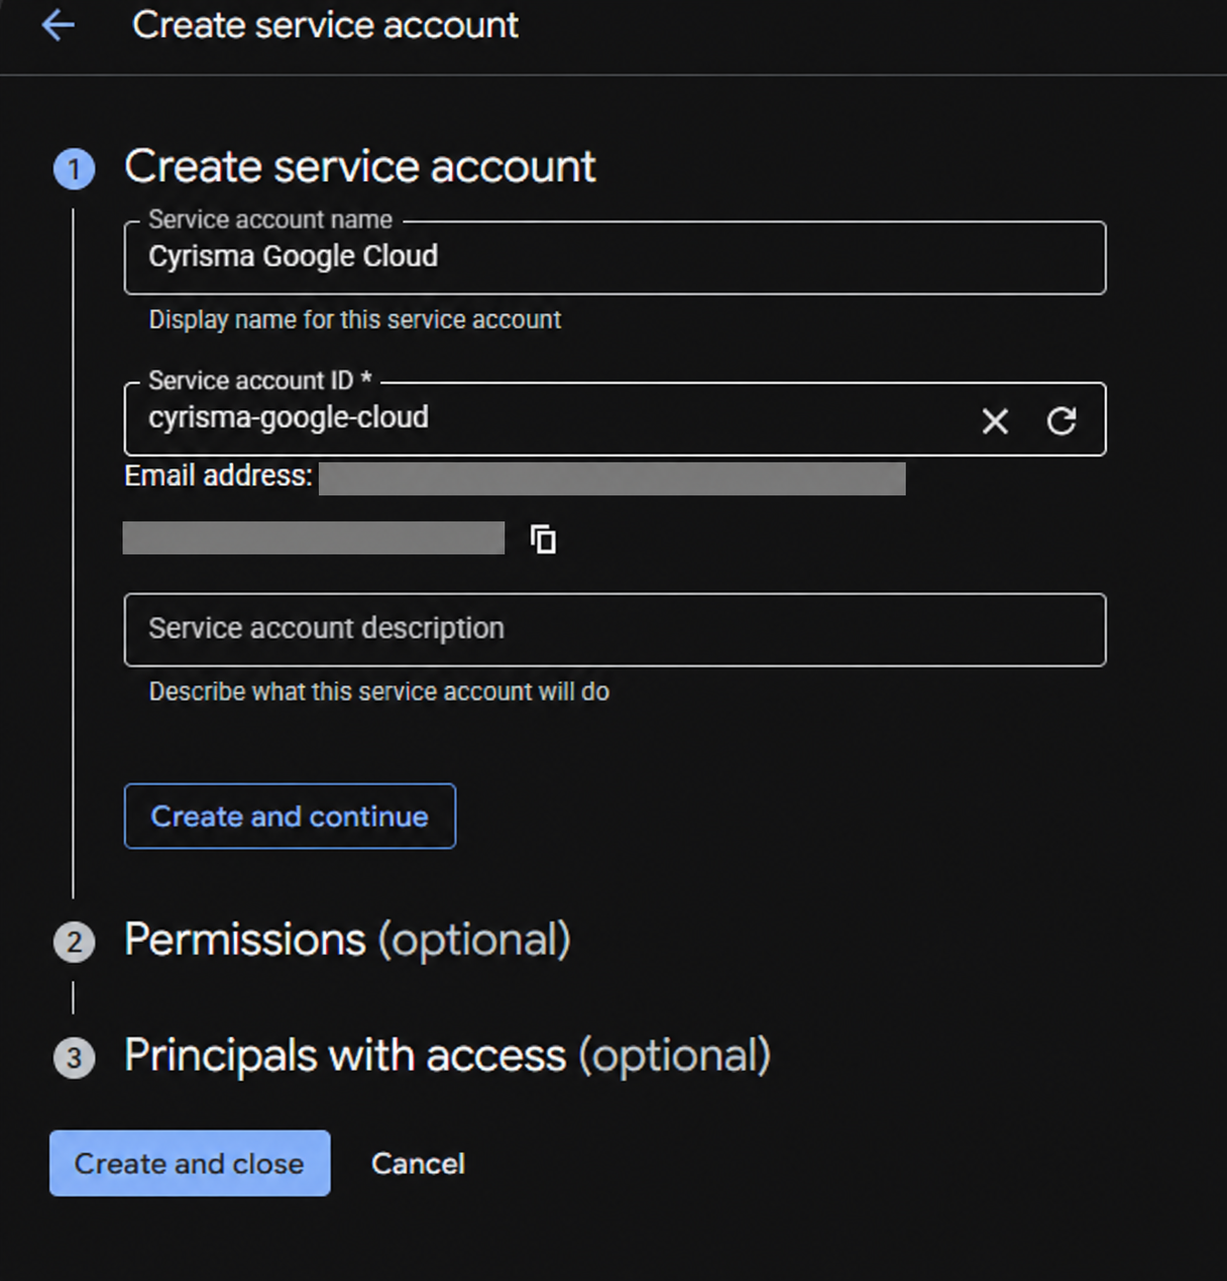Viewport: 1227px width, 1281px height.
Task: Click the 'Email address:' label
Action: pos(218,476)
